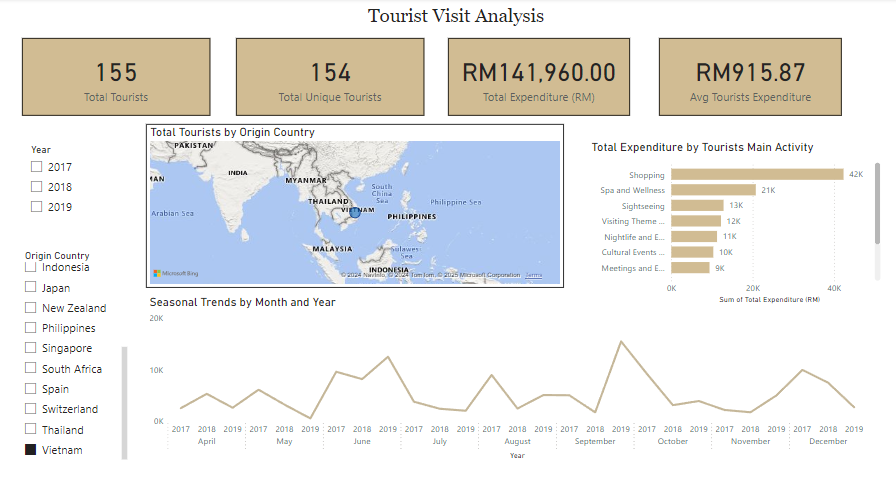Tick the Switzerland checkbox
Viewport: 896px width, 485px height.
click(x=31, y=409)
